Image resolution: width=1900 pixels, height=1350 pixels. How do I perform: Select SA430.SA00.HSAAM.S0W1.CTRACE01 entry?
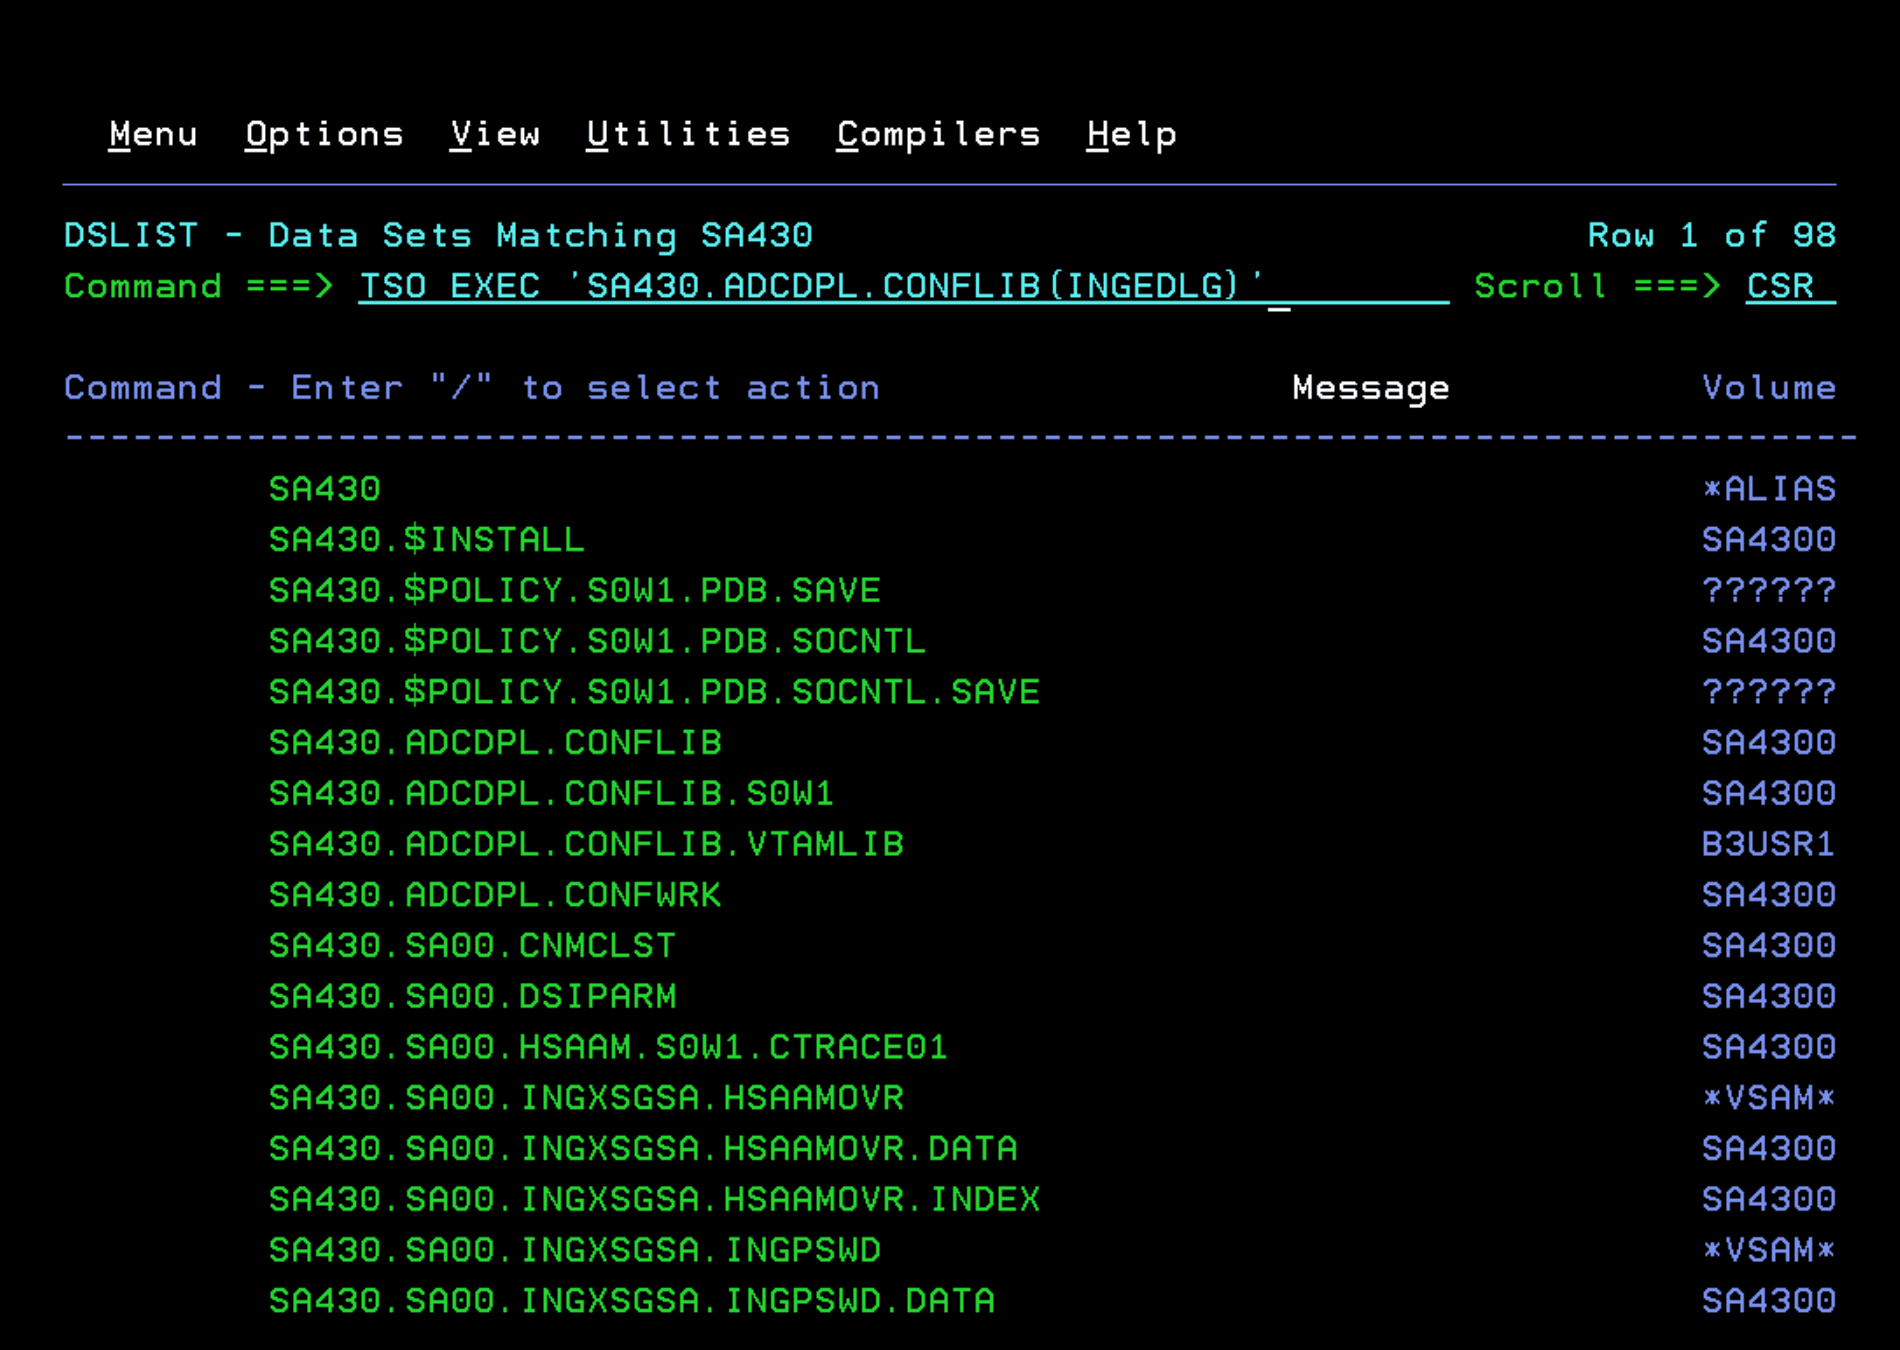point(608,1047)
